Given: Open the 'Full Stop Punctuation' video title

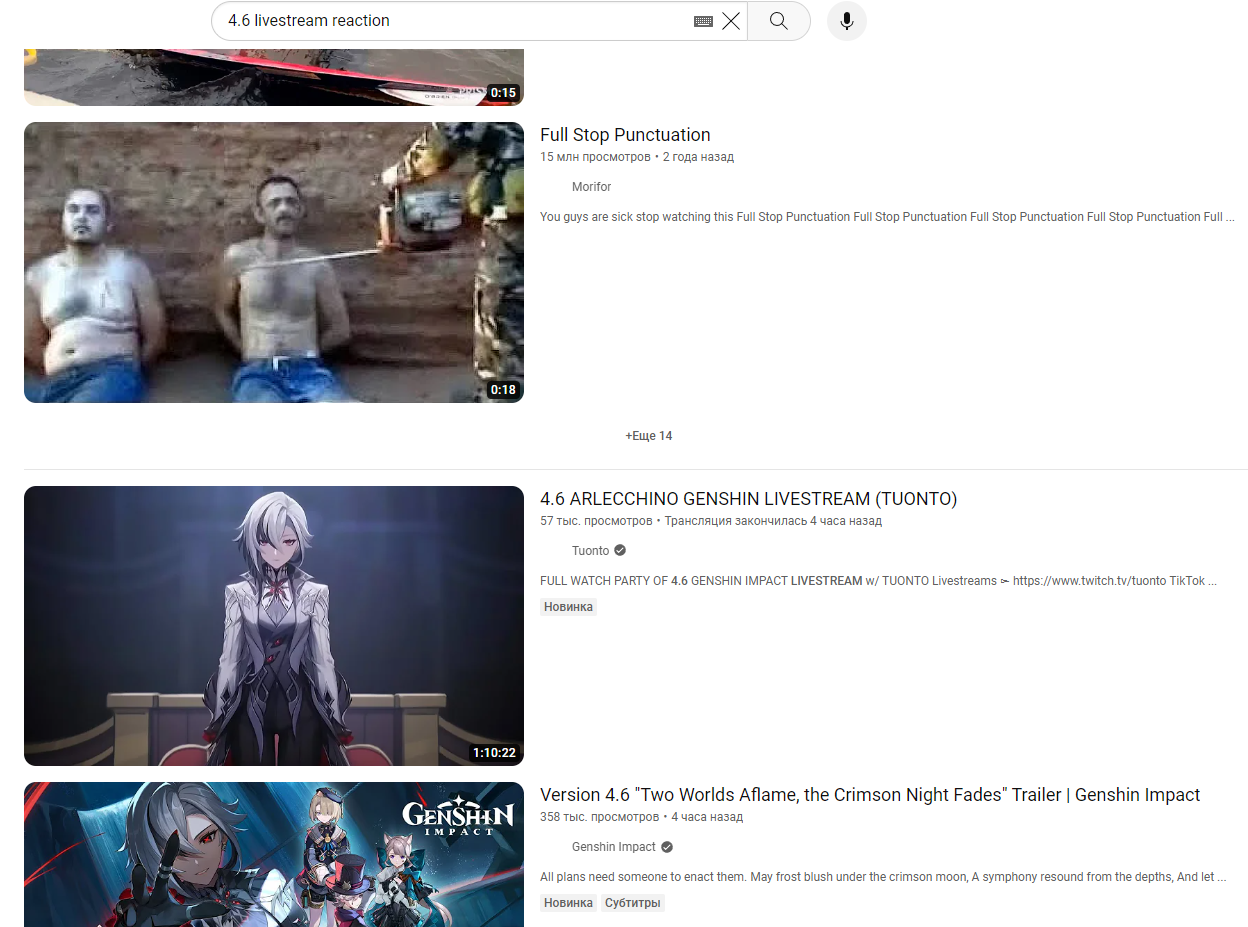Looking at the screenshot, I should coord(625,135).
